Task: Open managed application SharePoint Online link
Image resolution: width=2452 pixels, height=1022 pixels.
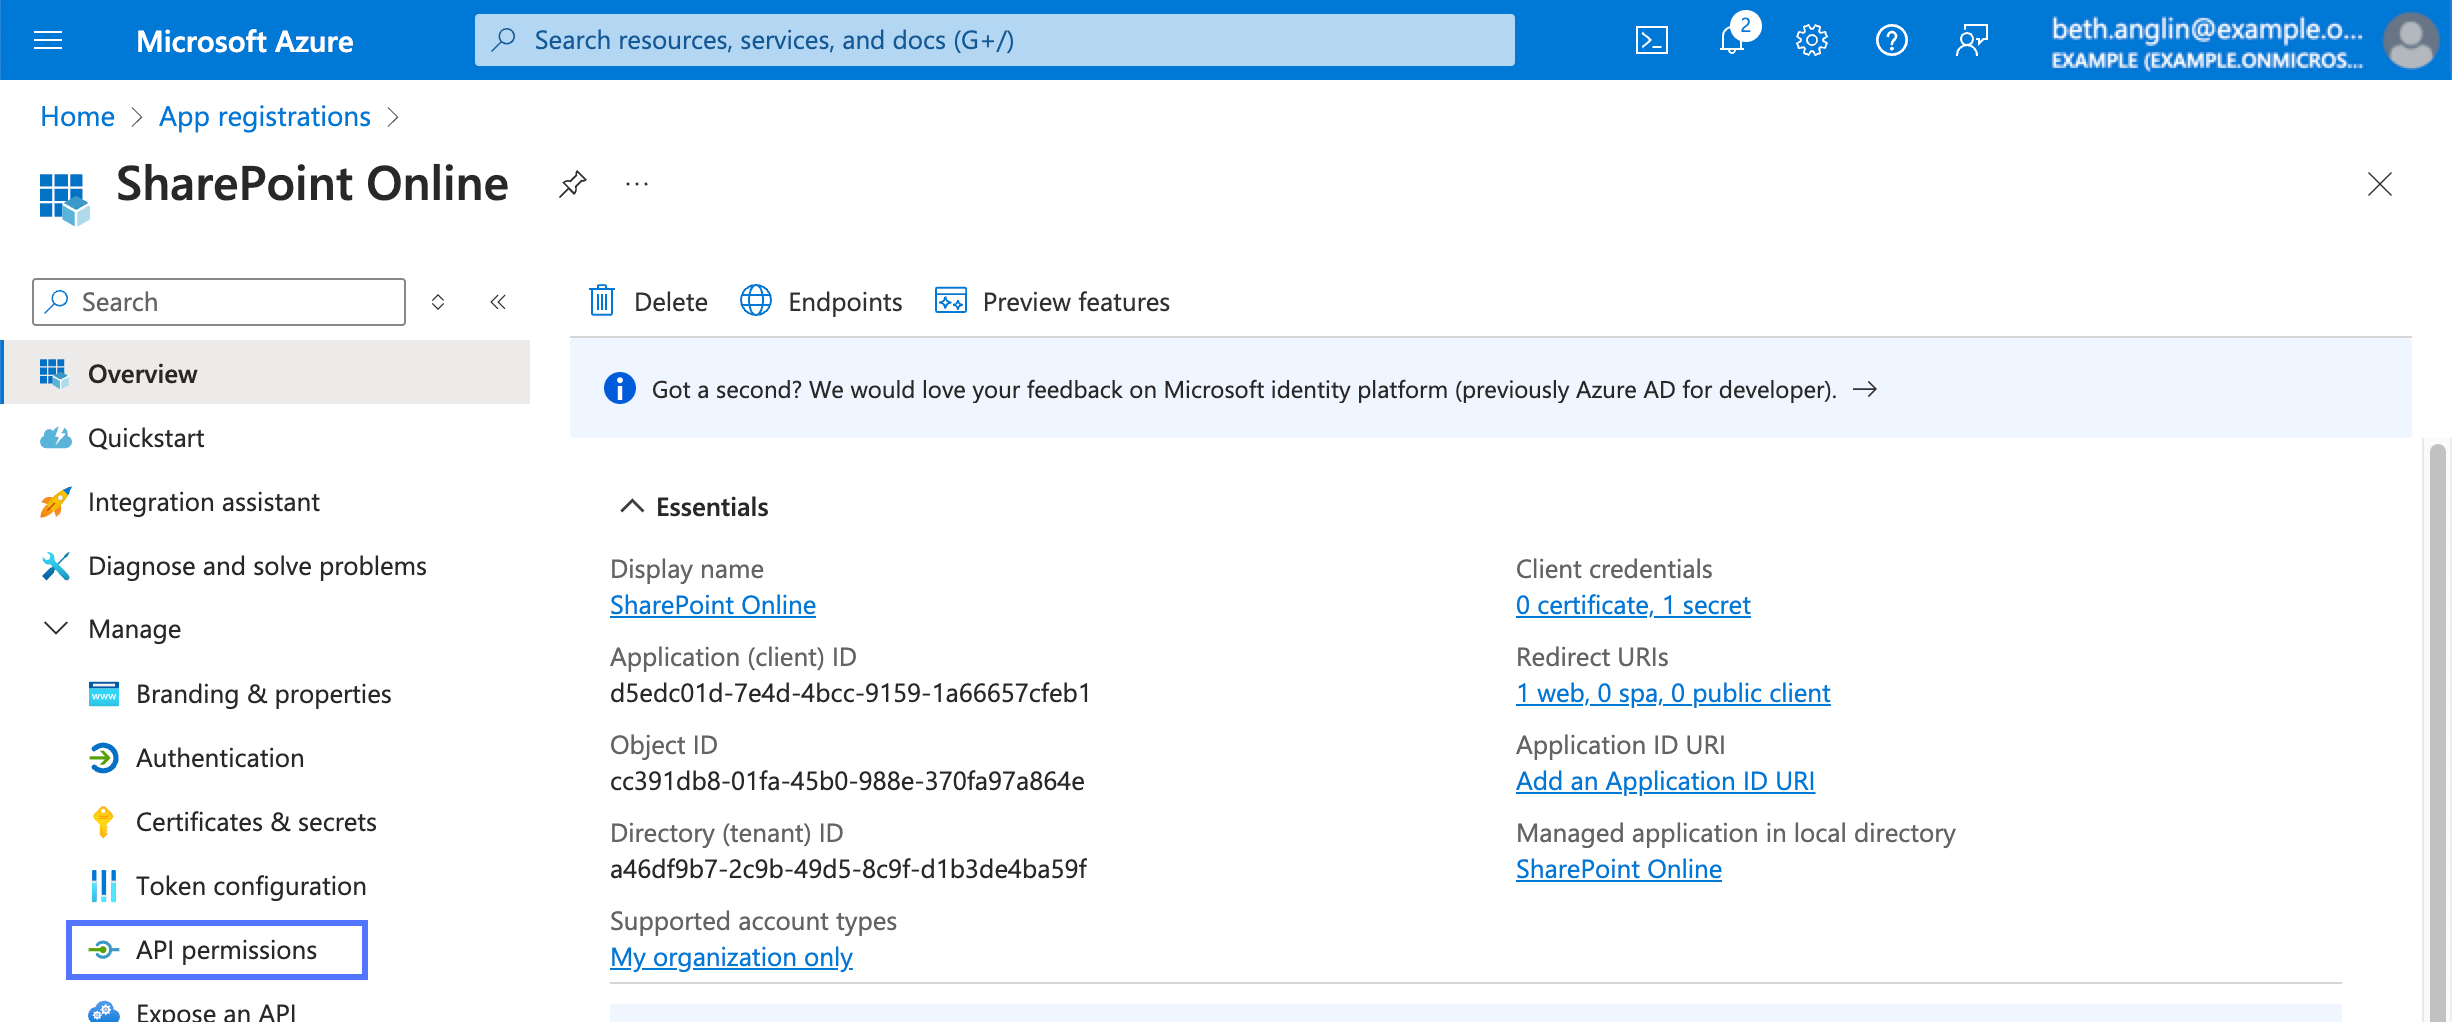Action: pyautogui.click(x=1619, y=869)
